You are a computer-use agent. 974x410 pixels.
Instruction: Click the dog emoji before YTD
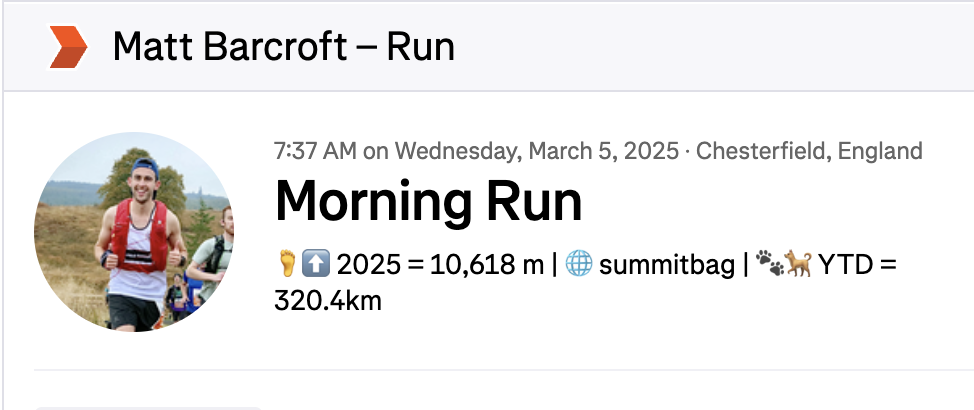798,264
